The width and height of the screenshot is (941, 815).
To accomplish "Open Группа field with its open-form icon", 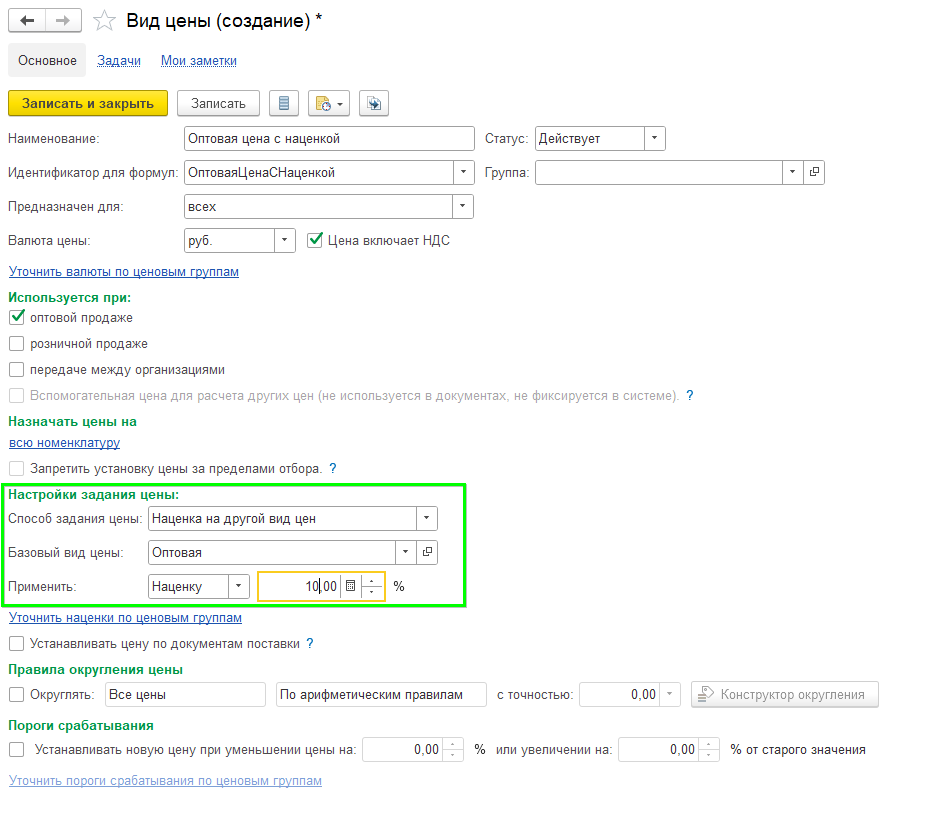I will coord(814,172).
